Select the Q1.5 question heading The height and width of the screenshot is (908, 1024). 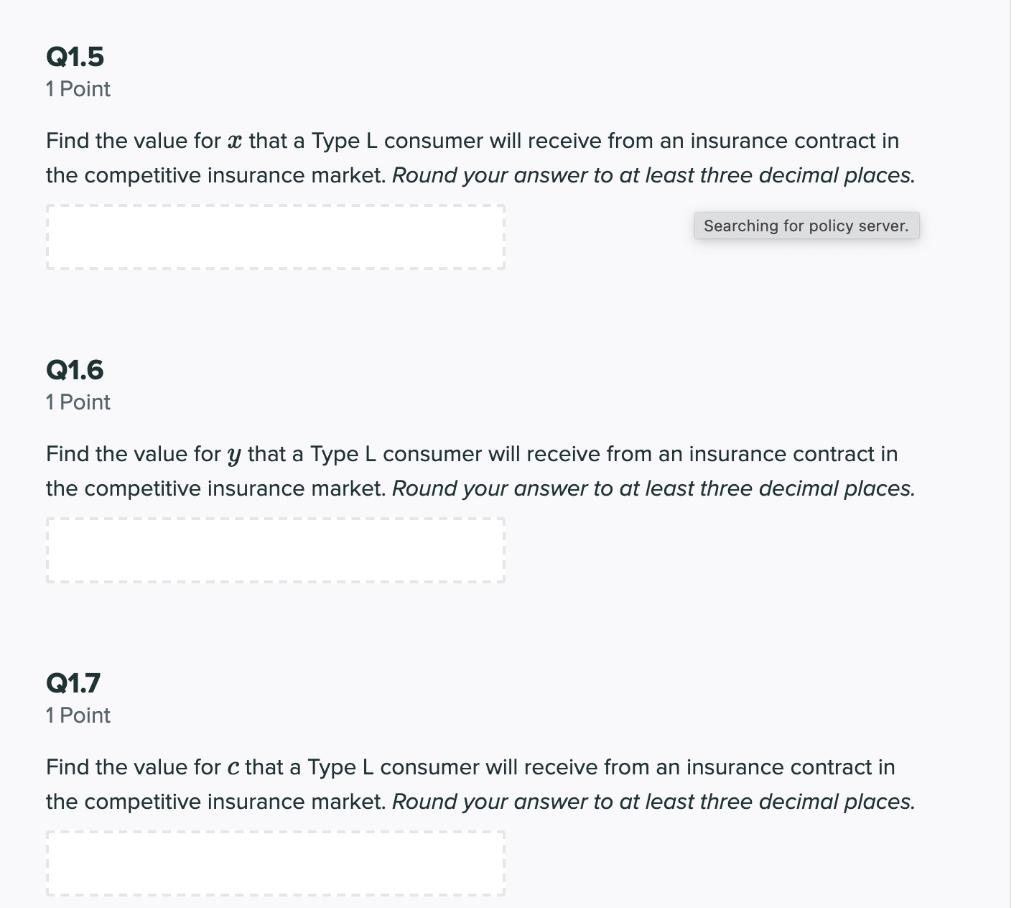click(75, 57)
